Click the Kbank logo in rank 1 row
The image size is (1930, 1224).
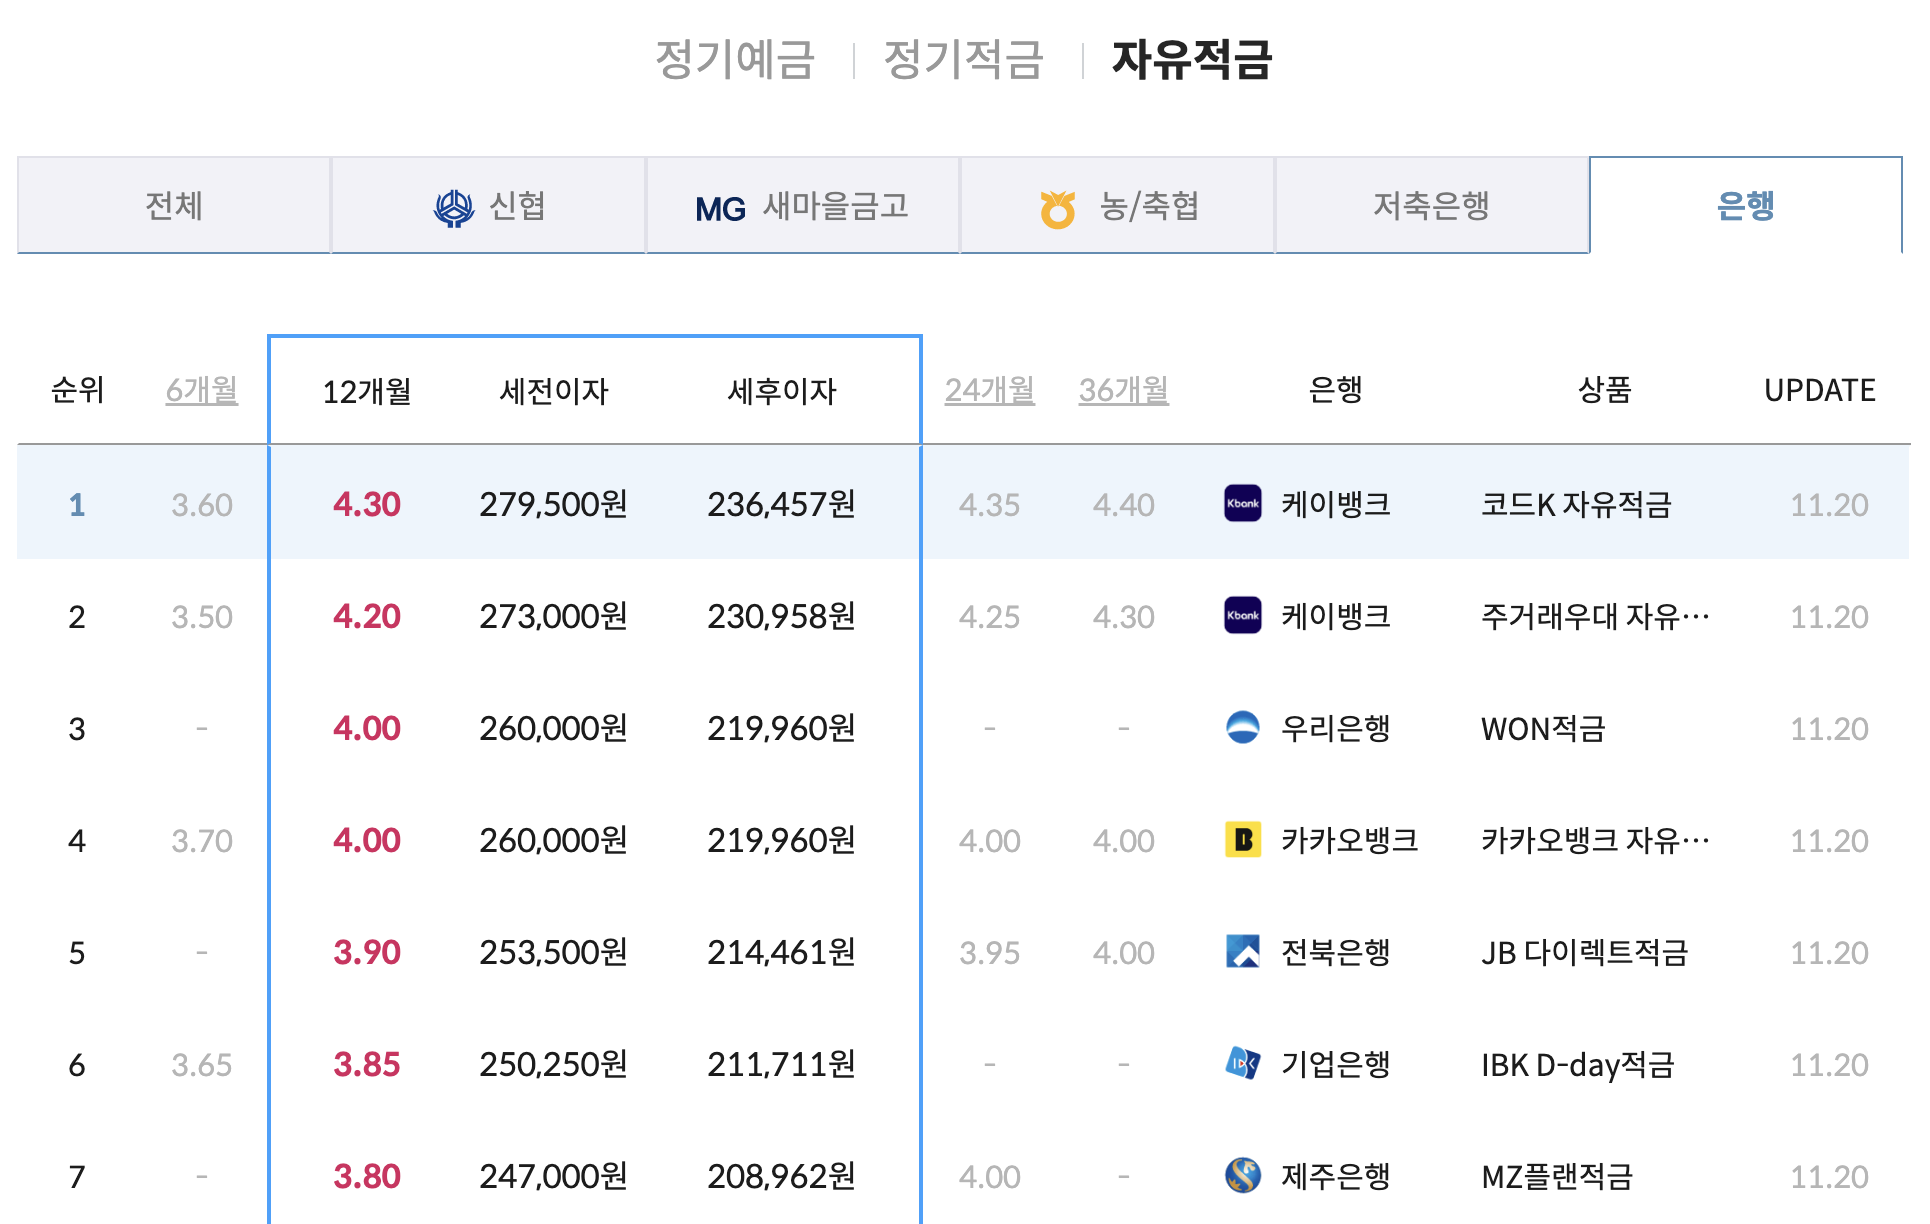click(x=1242, y=503)
